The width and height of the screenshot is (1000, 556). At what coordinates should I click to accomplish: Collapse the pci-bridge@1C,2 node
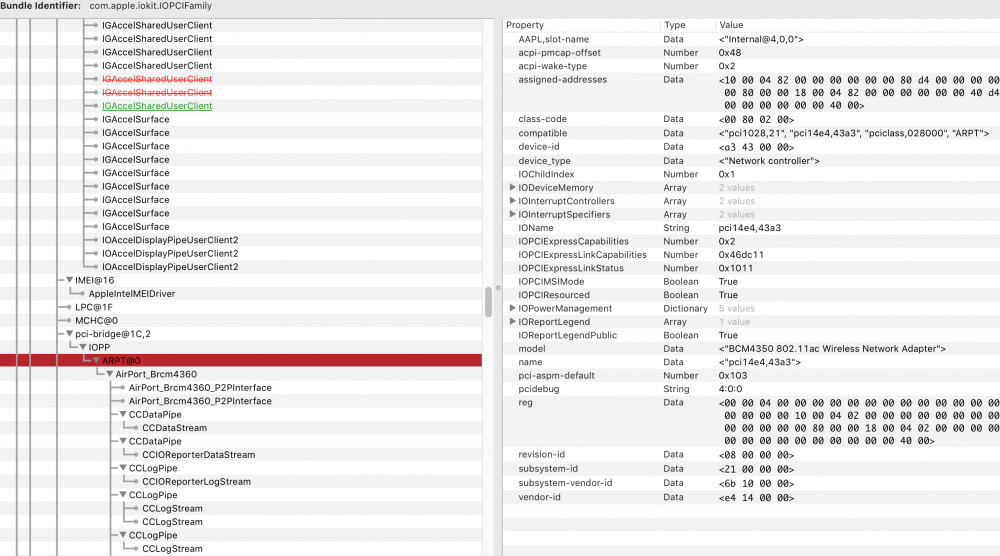coord(69,334)
